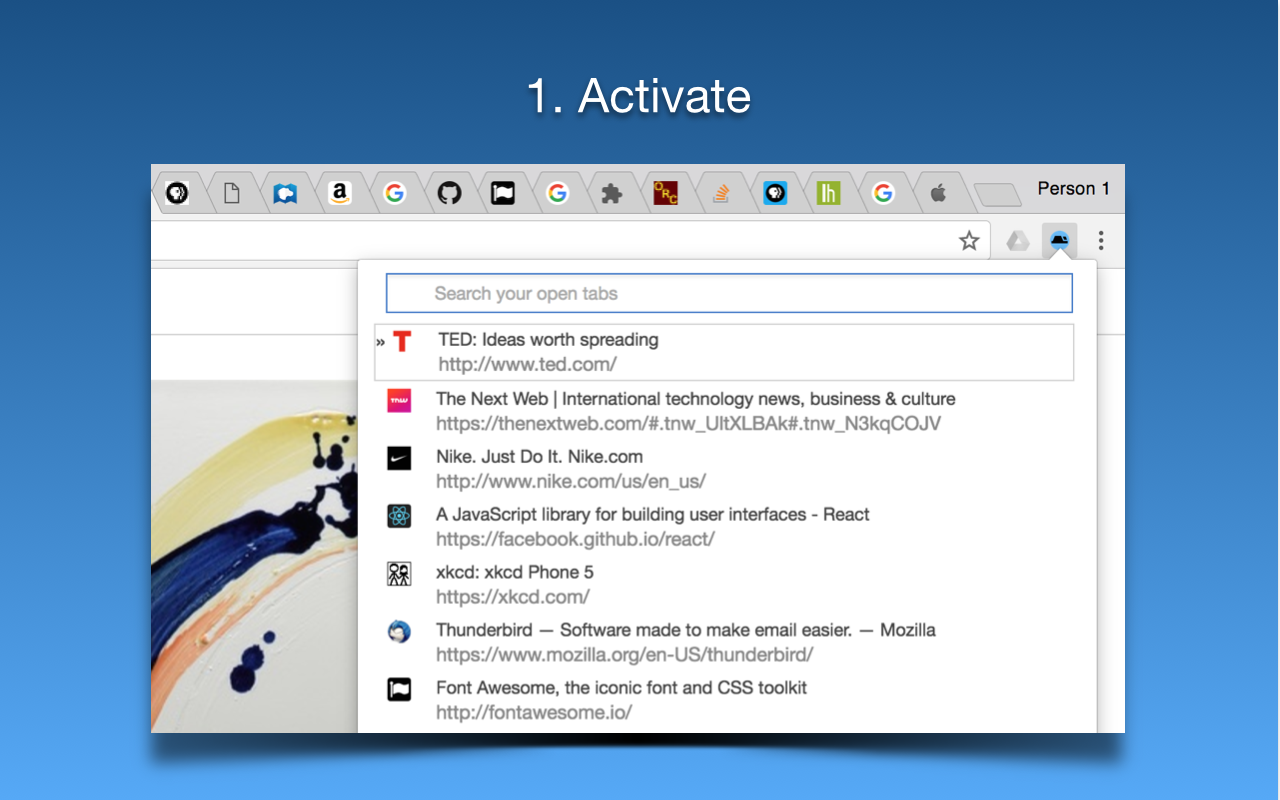Click the paint splash image on page
This screenshot has height=800, width=1280.
(254, 556)
